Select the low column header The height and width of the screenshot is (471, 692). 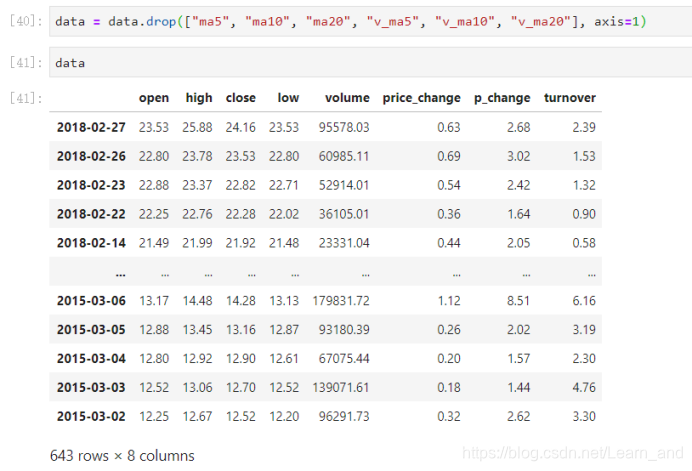pos(288,98)
